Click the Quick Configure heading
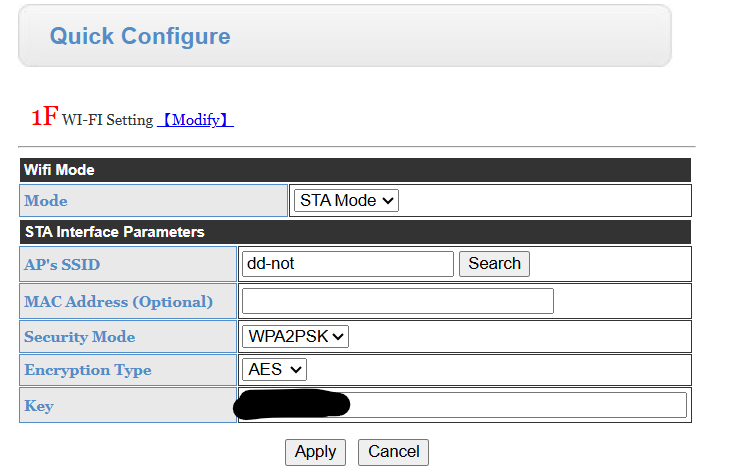The height and width of the screenshot is (472, 731). (x=140, y=37)
